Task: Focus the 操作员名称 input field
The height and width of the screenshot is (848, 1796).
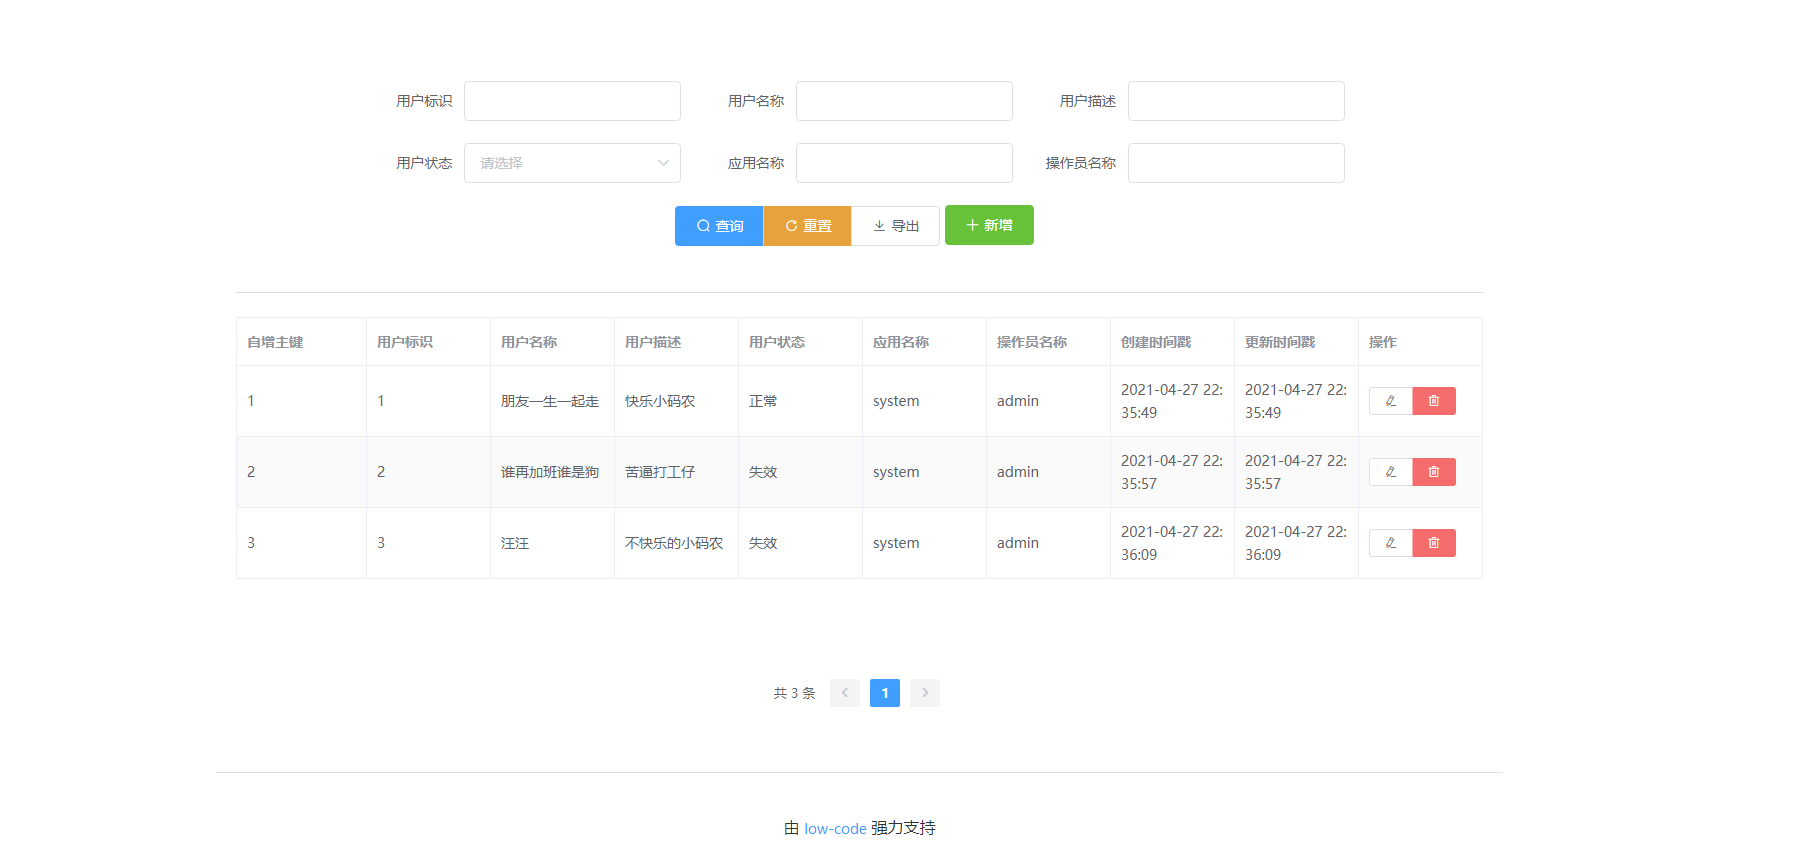Action: coord(1236,163)
